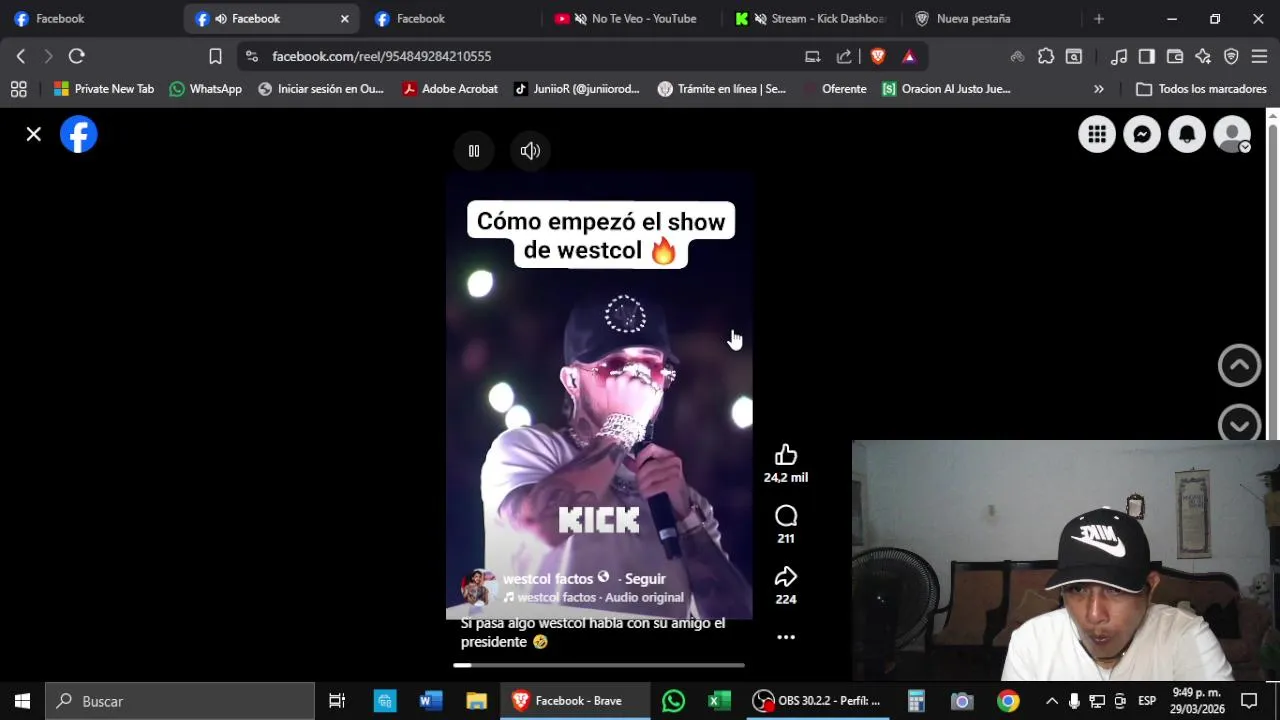Toggle the browser sidebar

(1147, 57)
